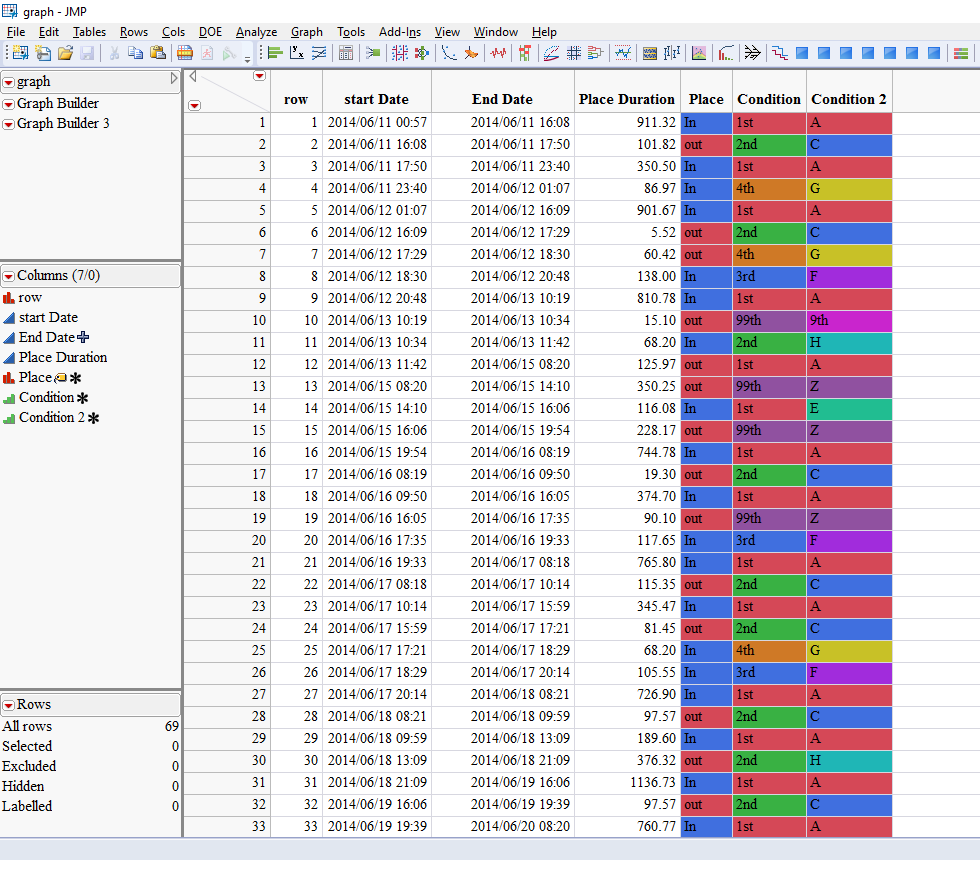Click the Paste icon on the toolbar
Screen dimensions: 980x896
[157, 53]
